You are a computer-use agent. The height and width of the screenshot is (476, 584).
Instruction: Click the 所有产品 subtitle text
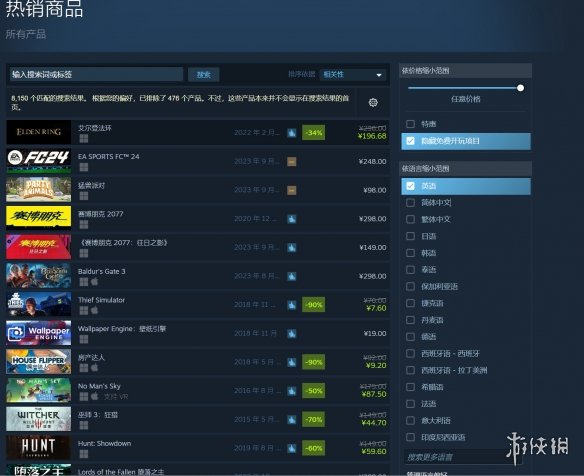(x=26, y=34)
